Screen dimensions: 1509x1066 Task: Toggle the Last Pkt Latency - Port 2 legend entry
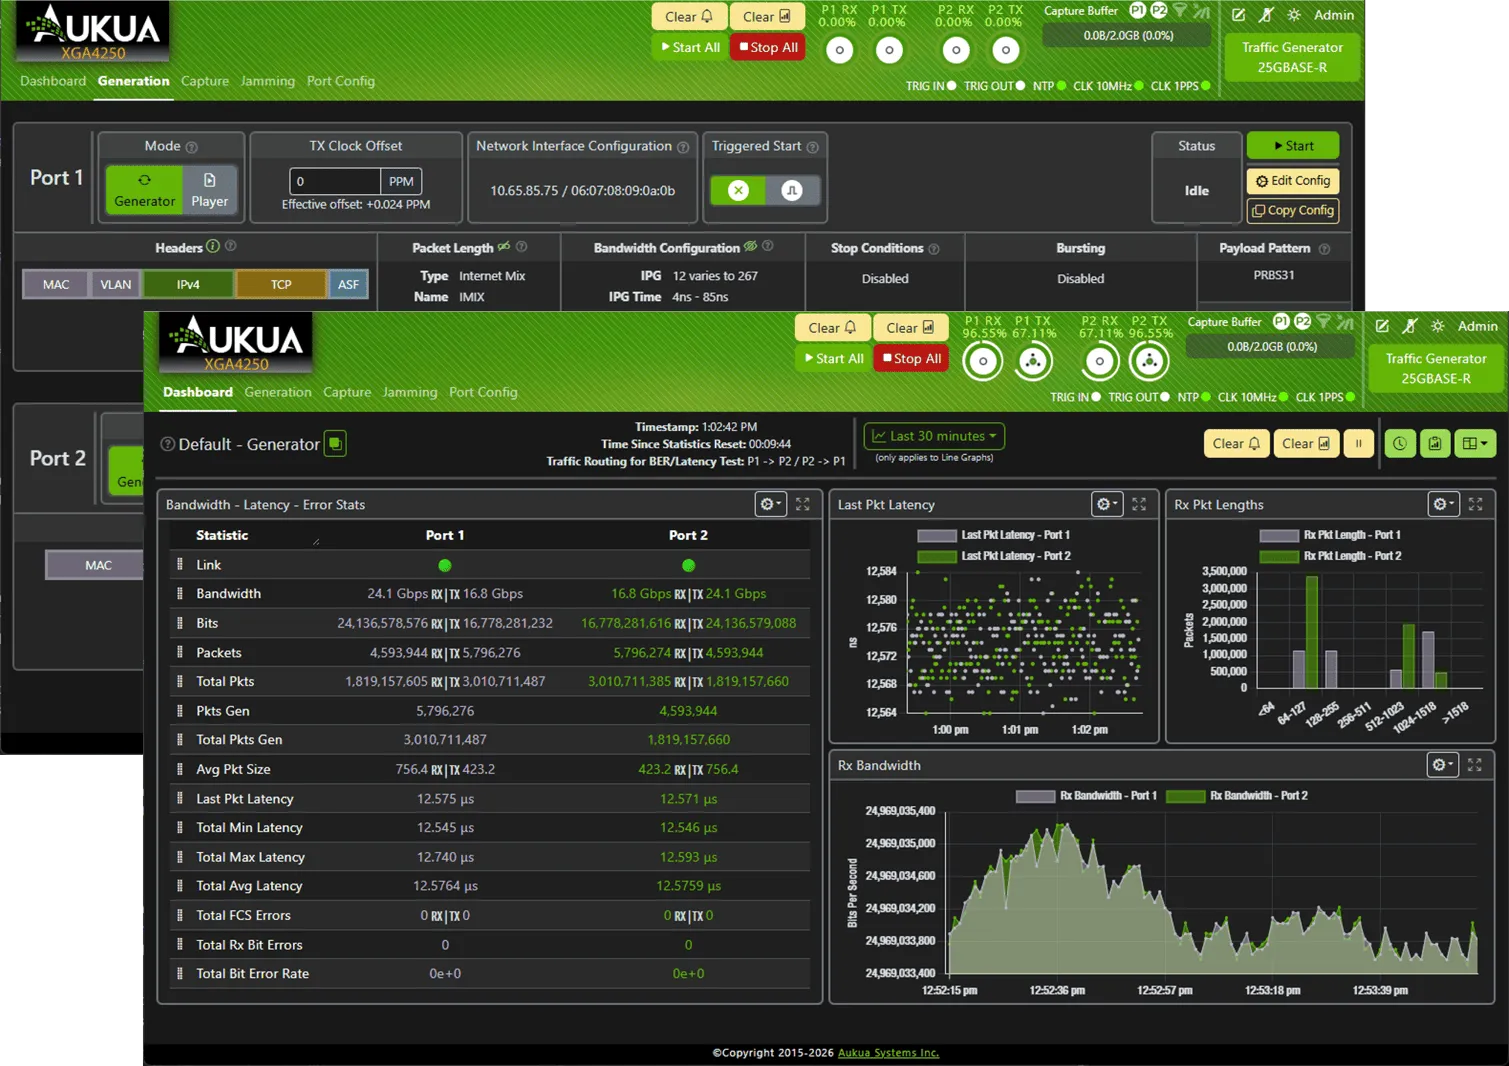(x=994, y=556)
